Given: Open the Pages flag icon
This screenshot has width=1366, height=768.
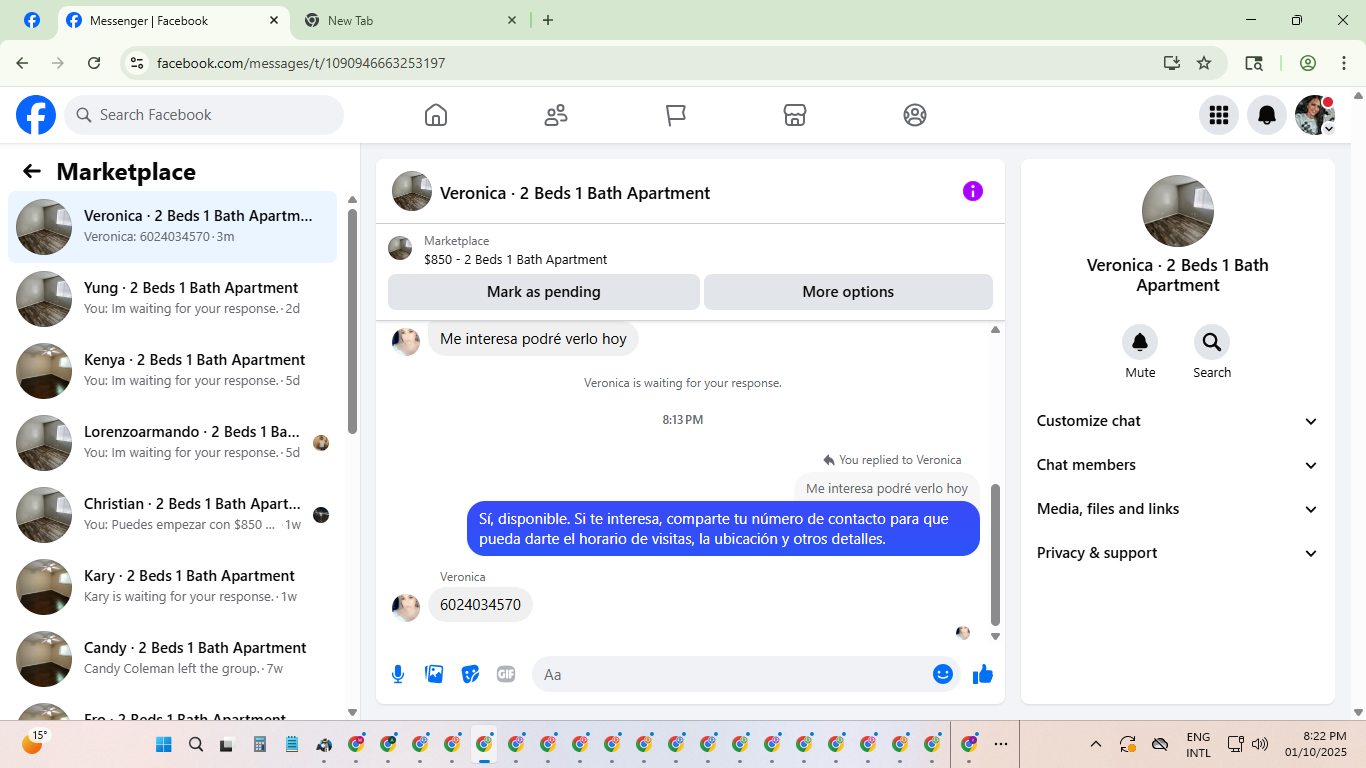Looking at the screenshot, I should [x=676, y=115].
